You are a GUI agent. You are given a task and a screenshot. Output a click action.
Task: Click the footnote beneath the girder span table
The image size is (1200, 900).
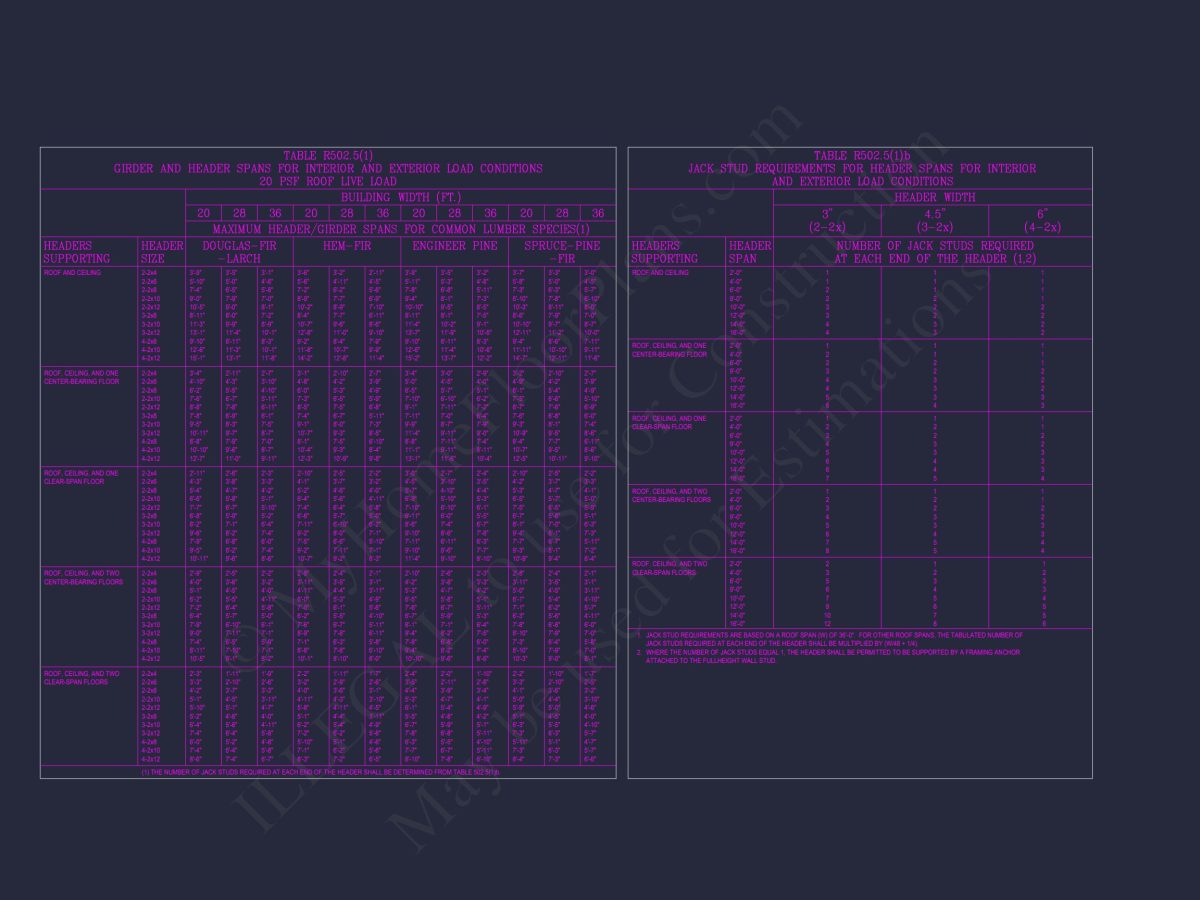coord(320,772)
